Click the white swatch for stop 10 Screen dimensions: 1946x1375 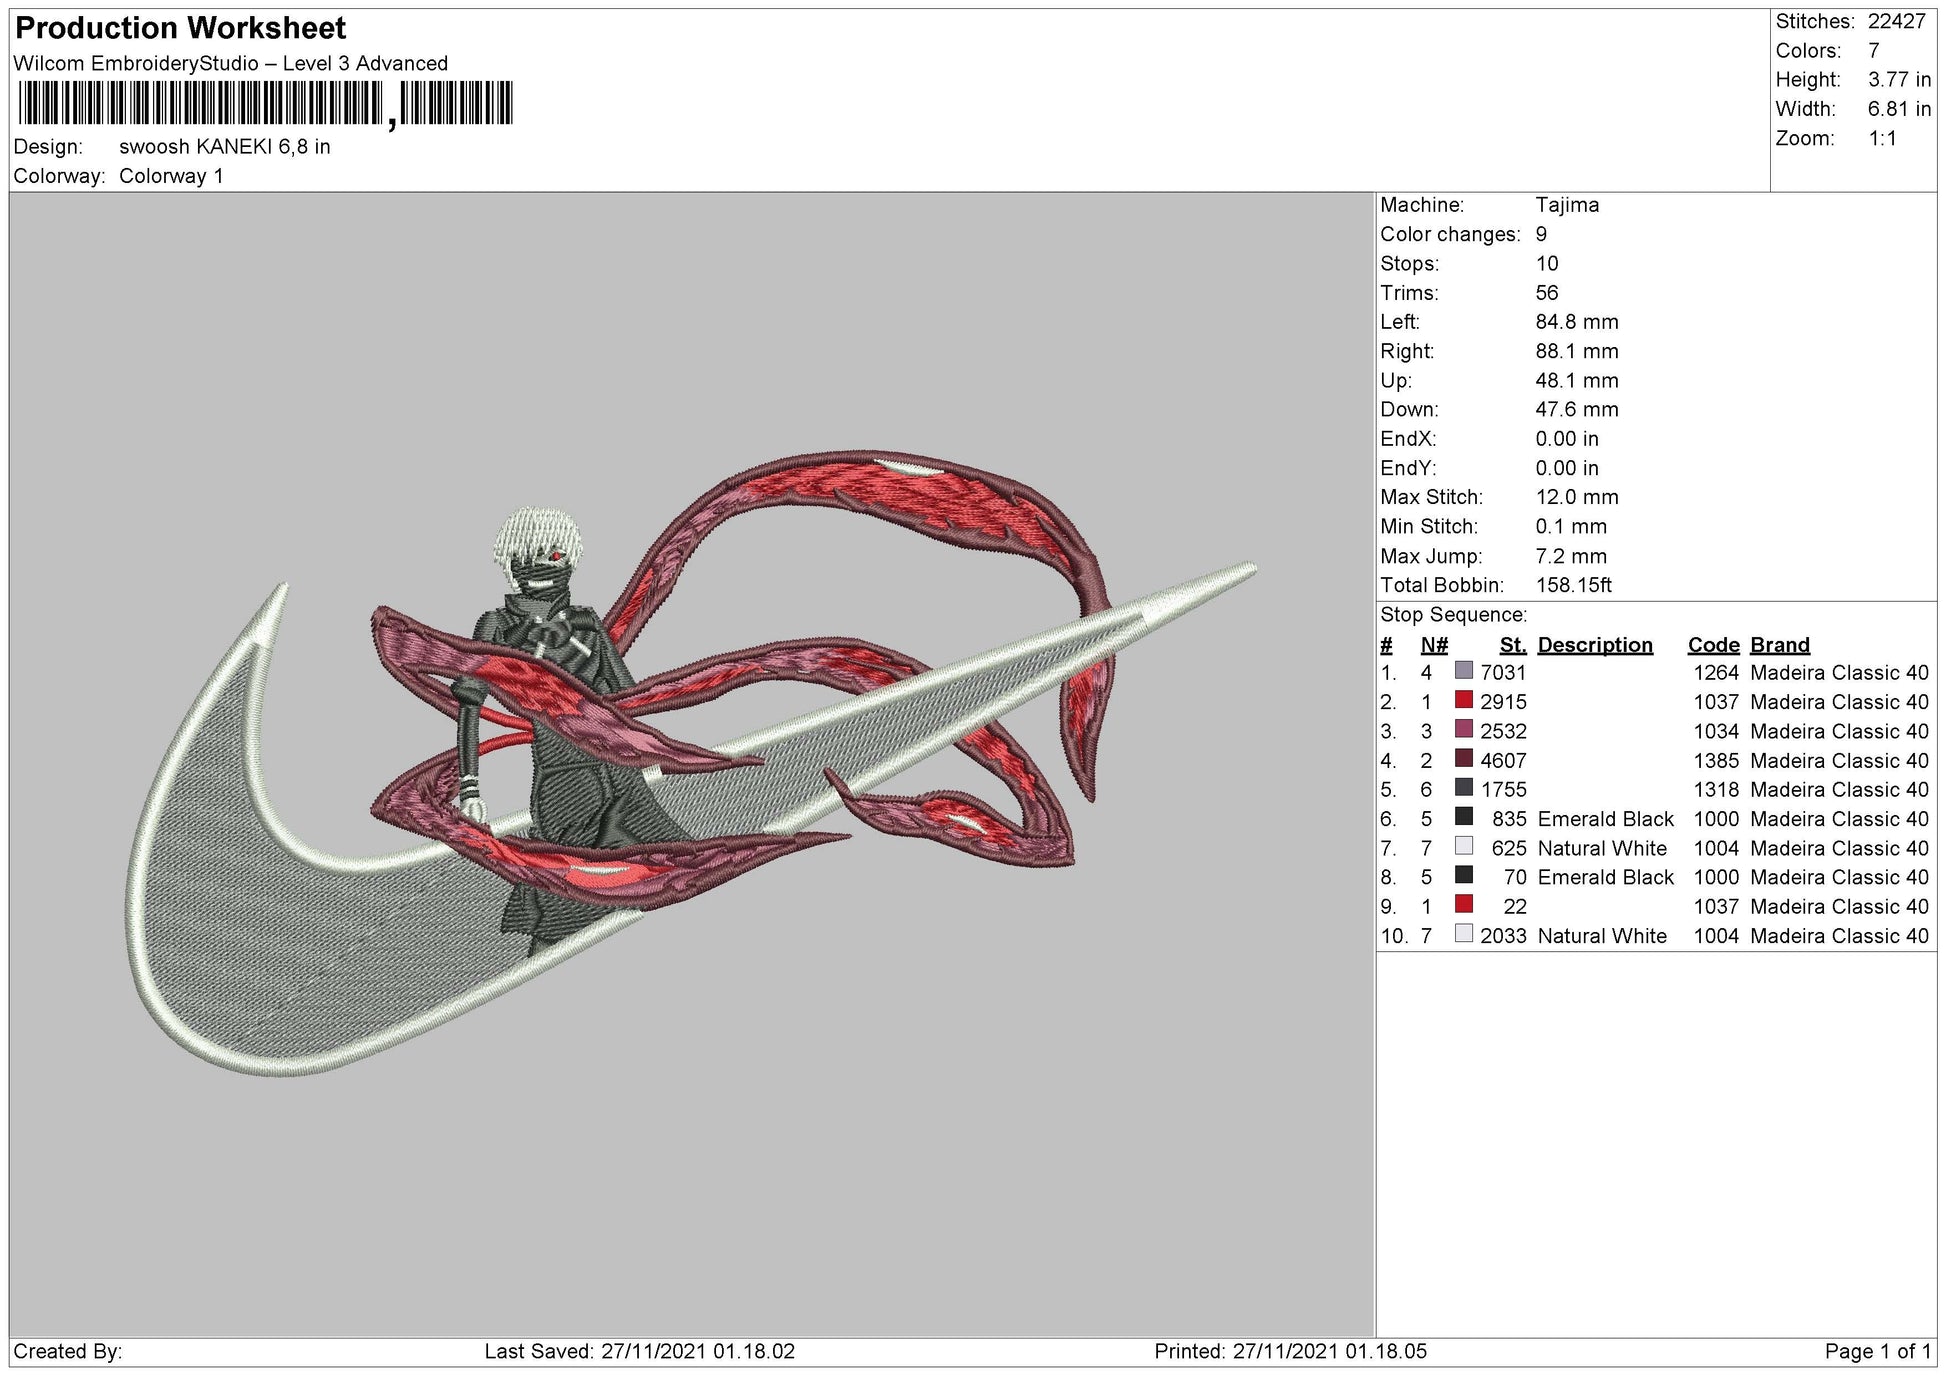[x=1464, y=934]
